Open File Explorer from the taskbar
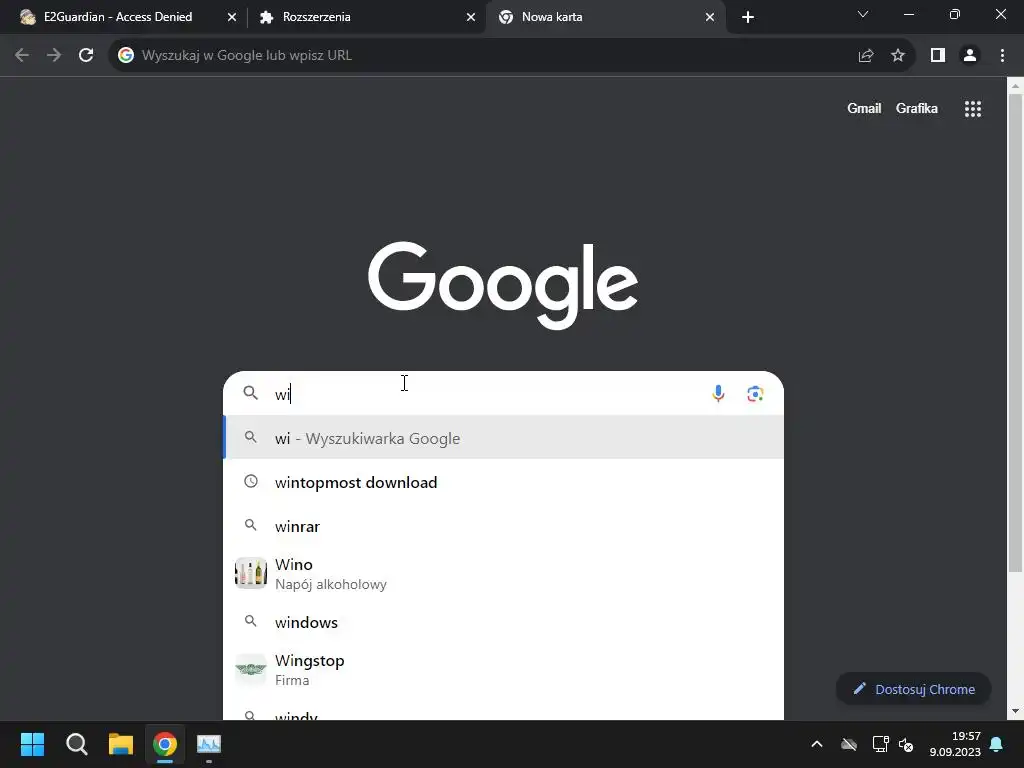 (x=121, y=744)
